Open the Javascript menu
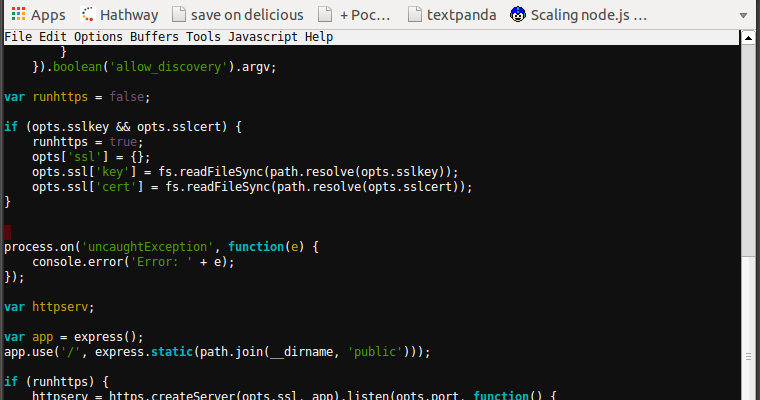The width and height of the screenshot is (760, 400). pos(263,37)
